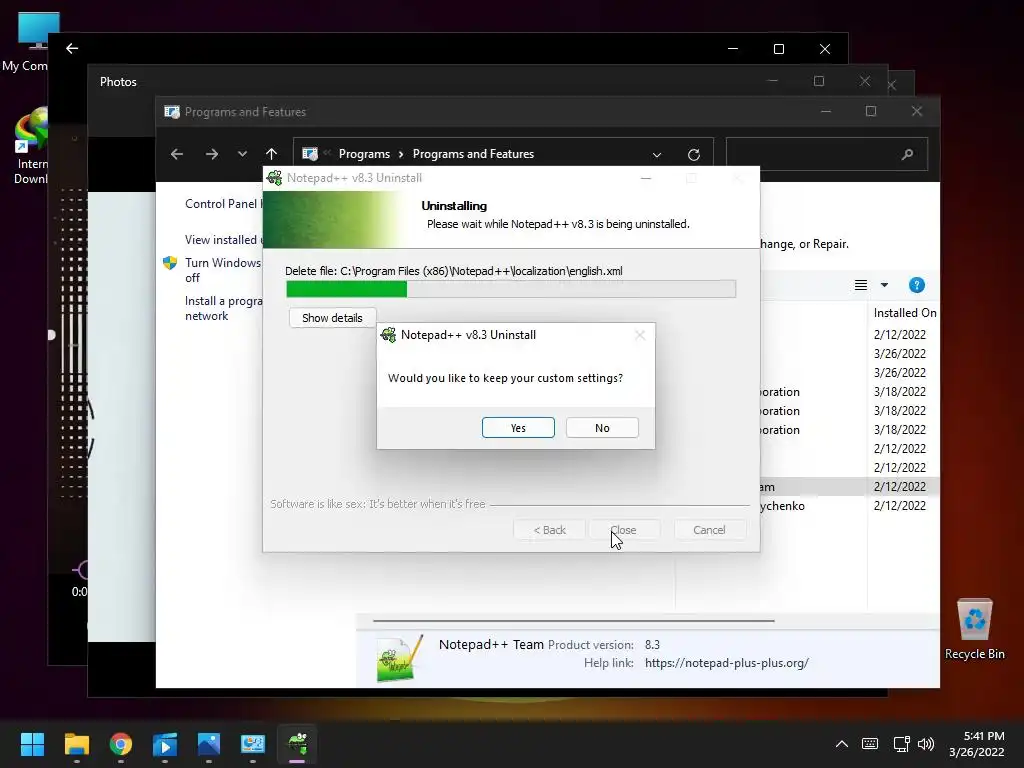Click the Notepad++ icon in details pane
This screenshot has width=1024, height=768.
pyautogui.click(x=399, y=658)
